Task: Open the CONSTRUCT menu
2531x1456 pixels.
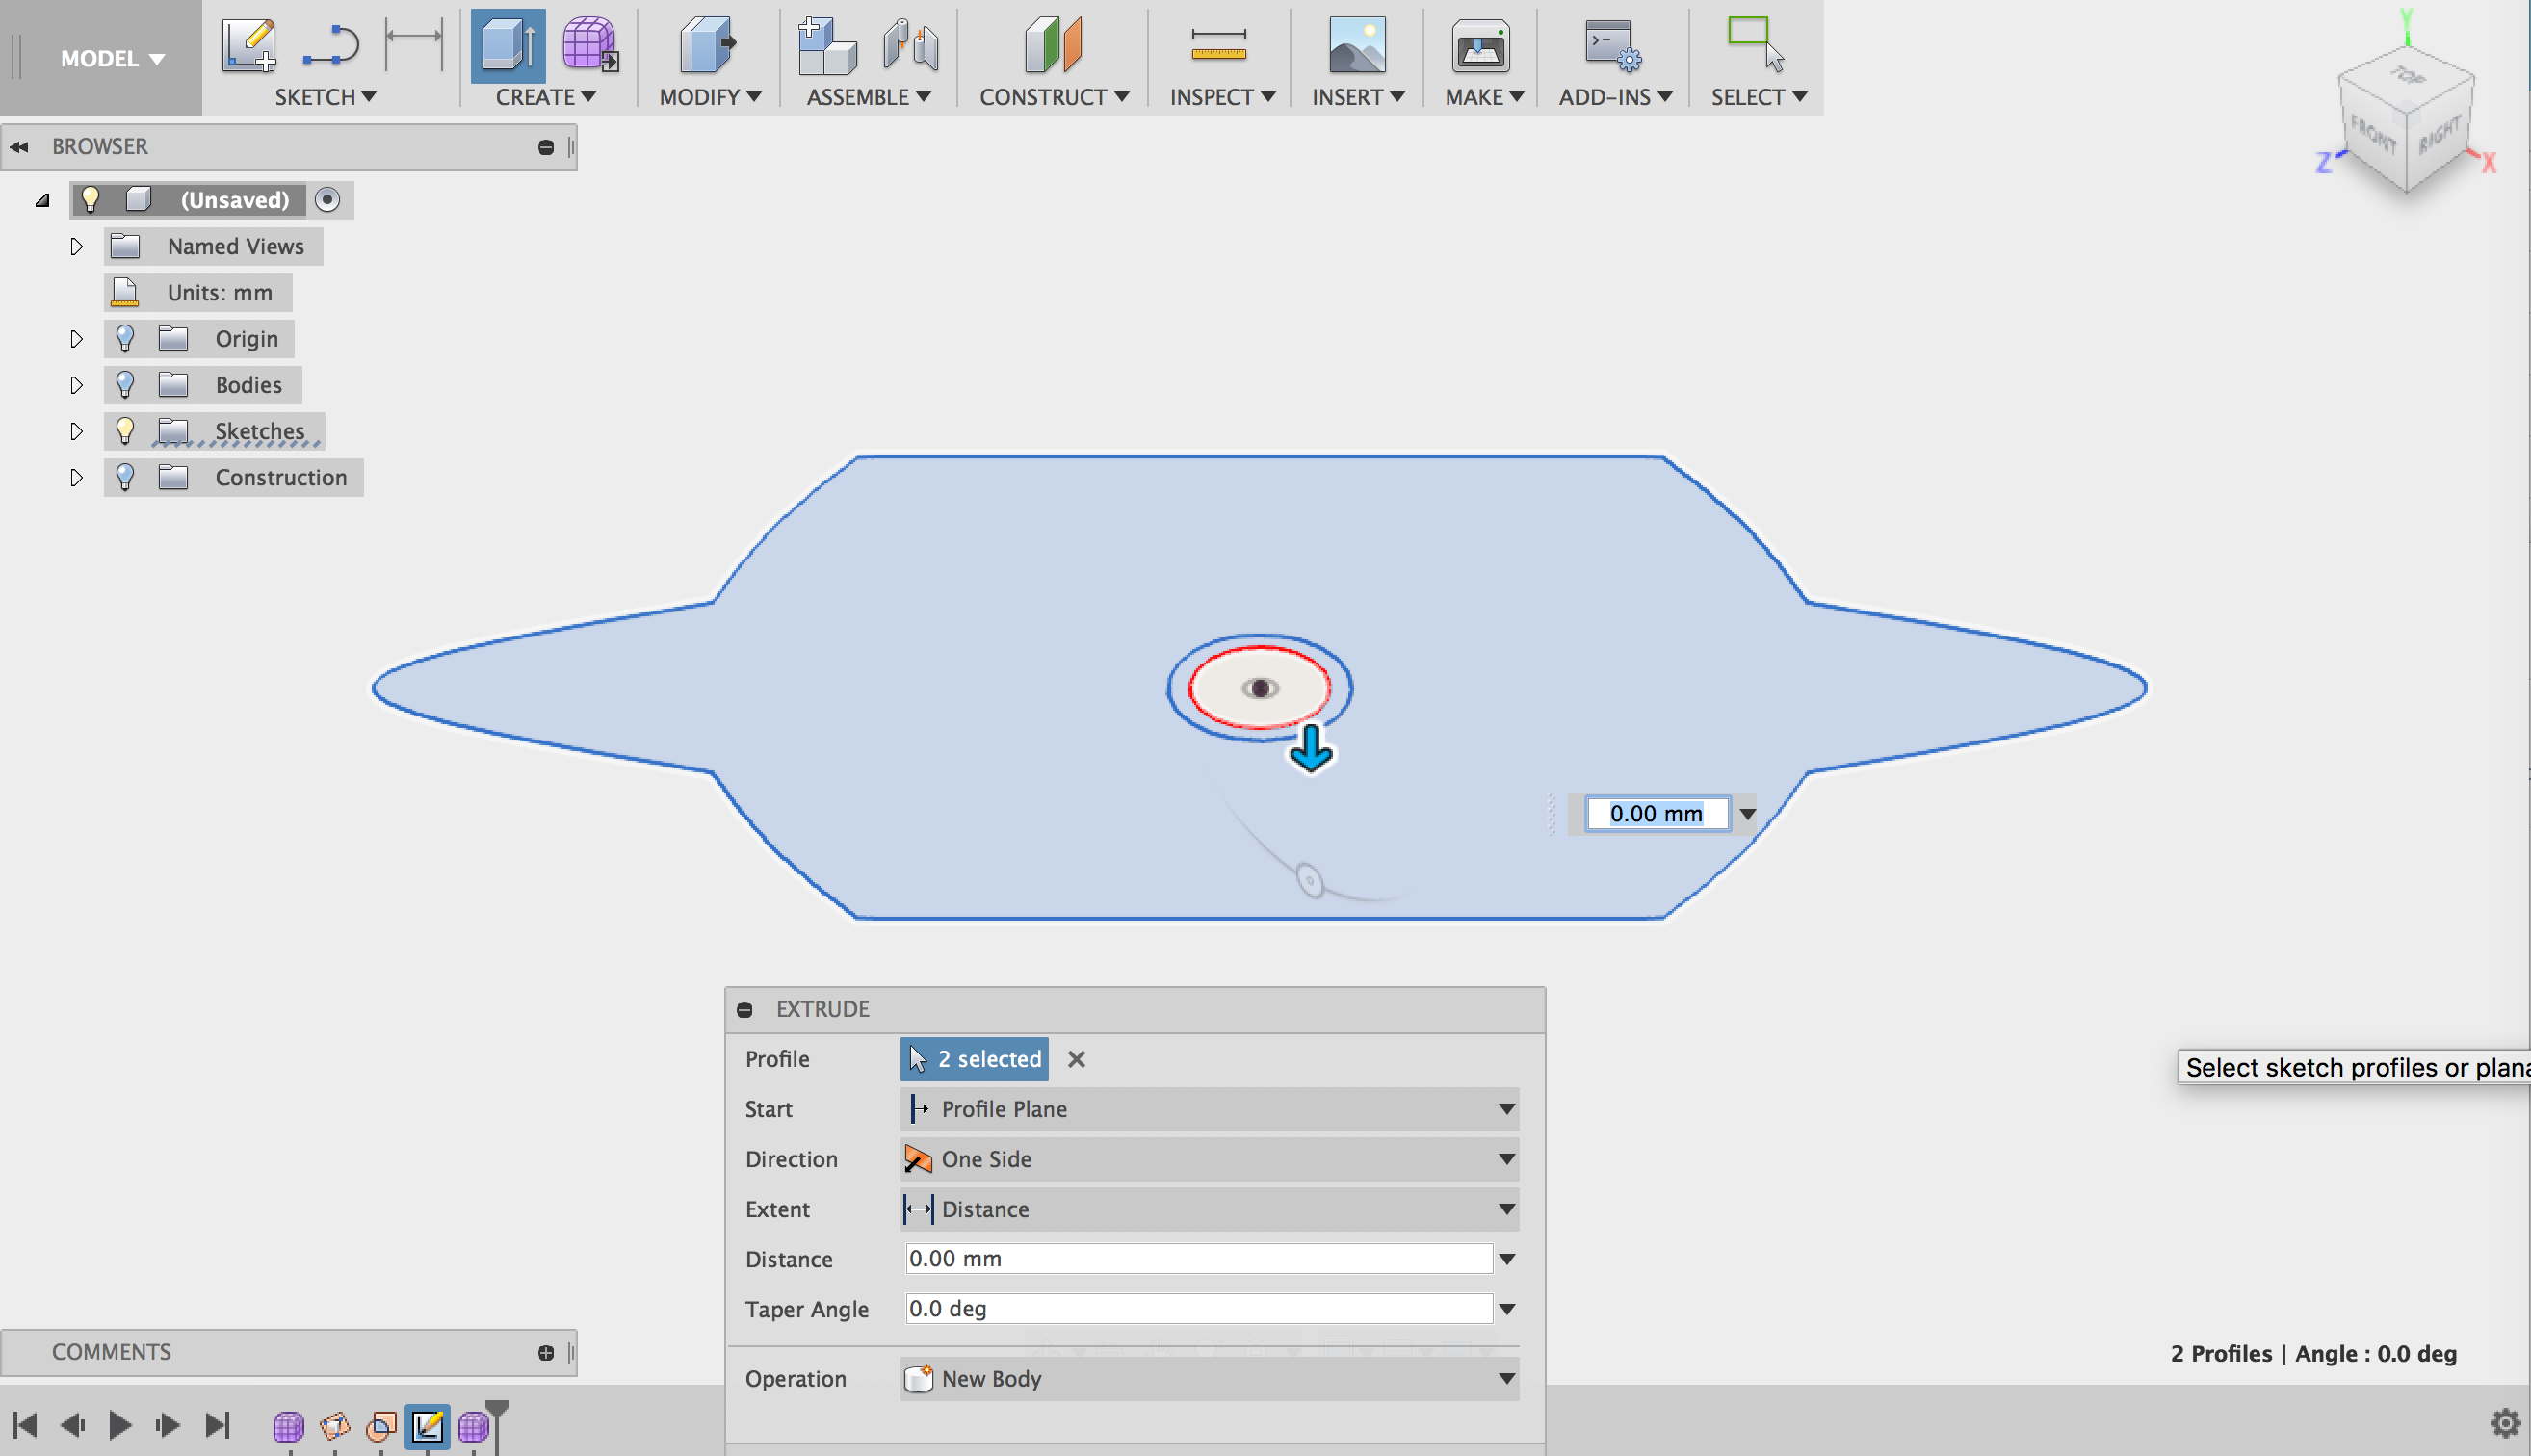Action: pos(1054,97)
